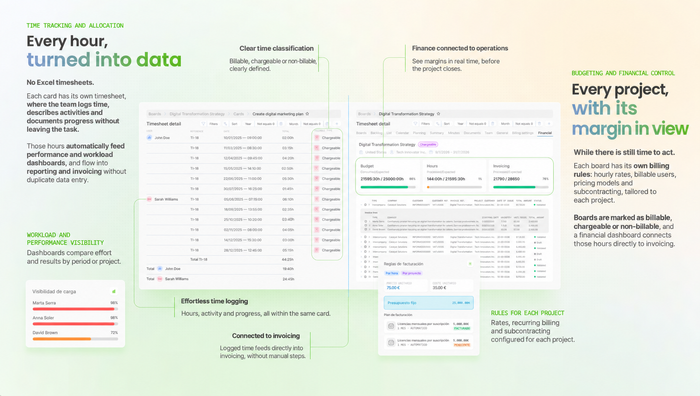The width and height of the screenshot is (700, 396).
Task: Click the star icon beside Create digital marketing plan
Action: tap(307, 114)
